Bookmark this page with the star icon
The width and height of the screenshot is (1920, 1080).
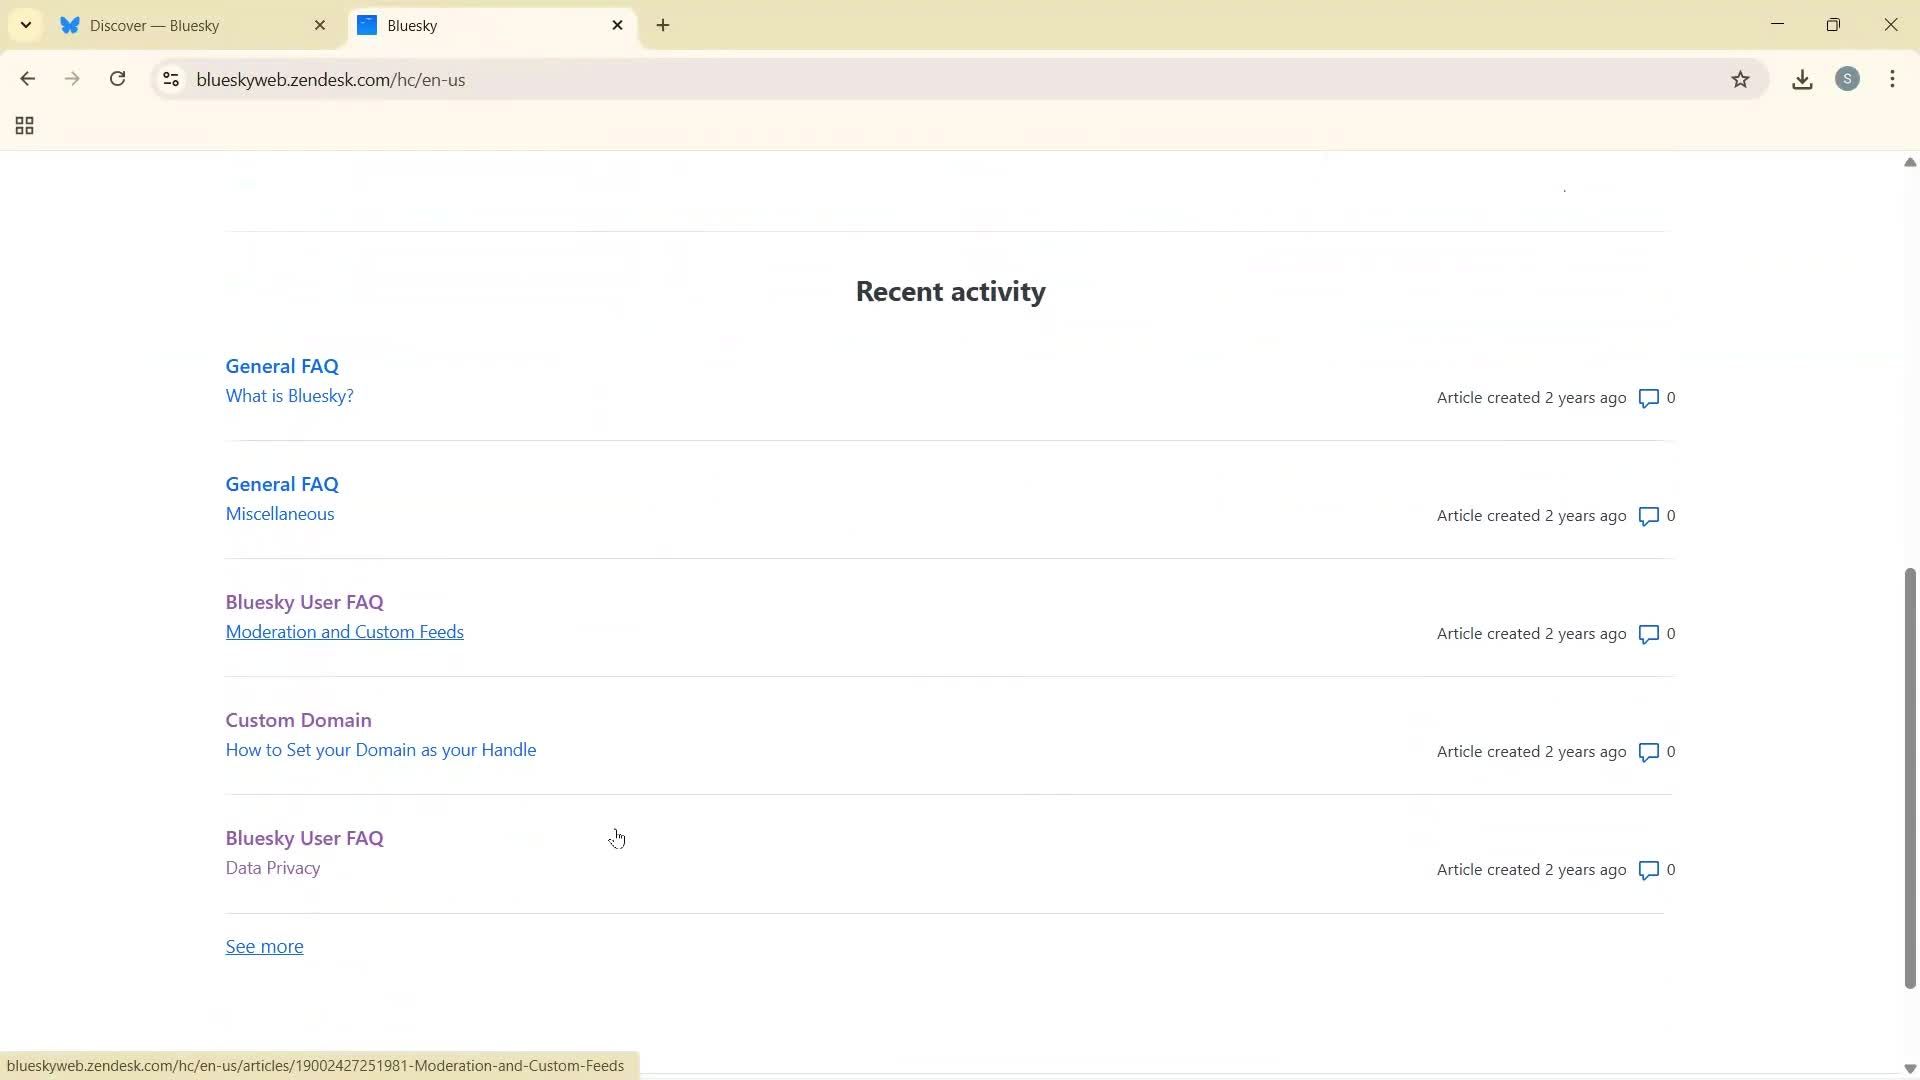[1741, 79]
